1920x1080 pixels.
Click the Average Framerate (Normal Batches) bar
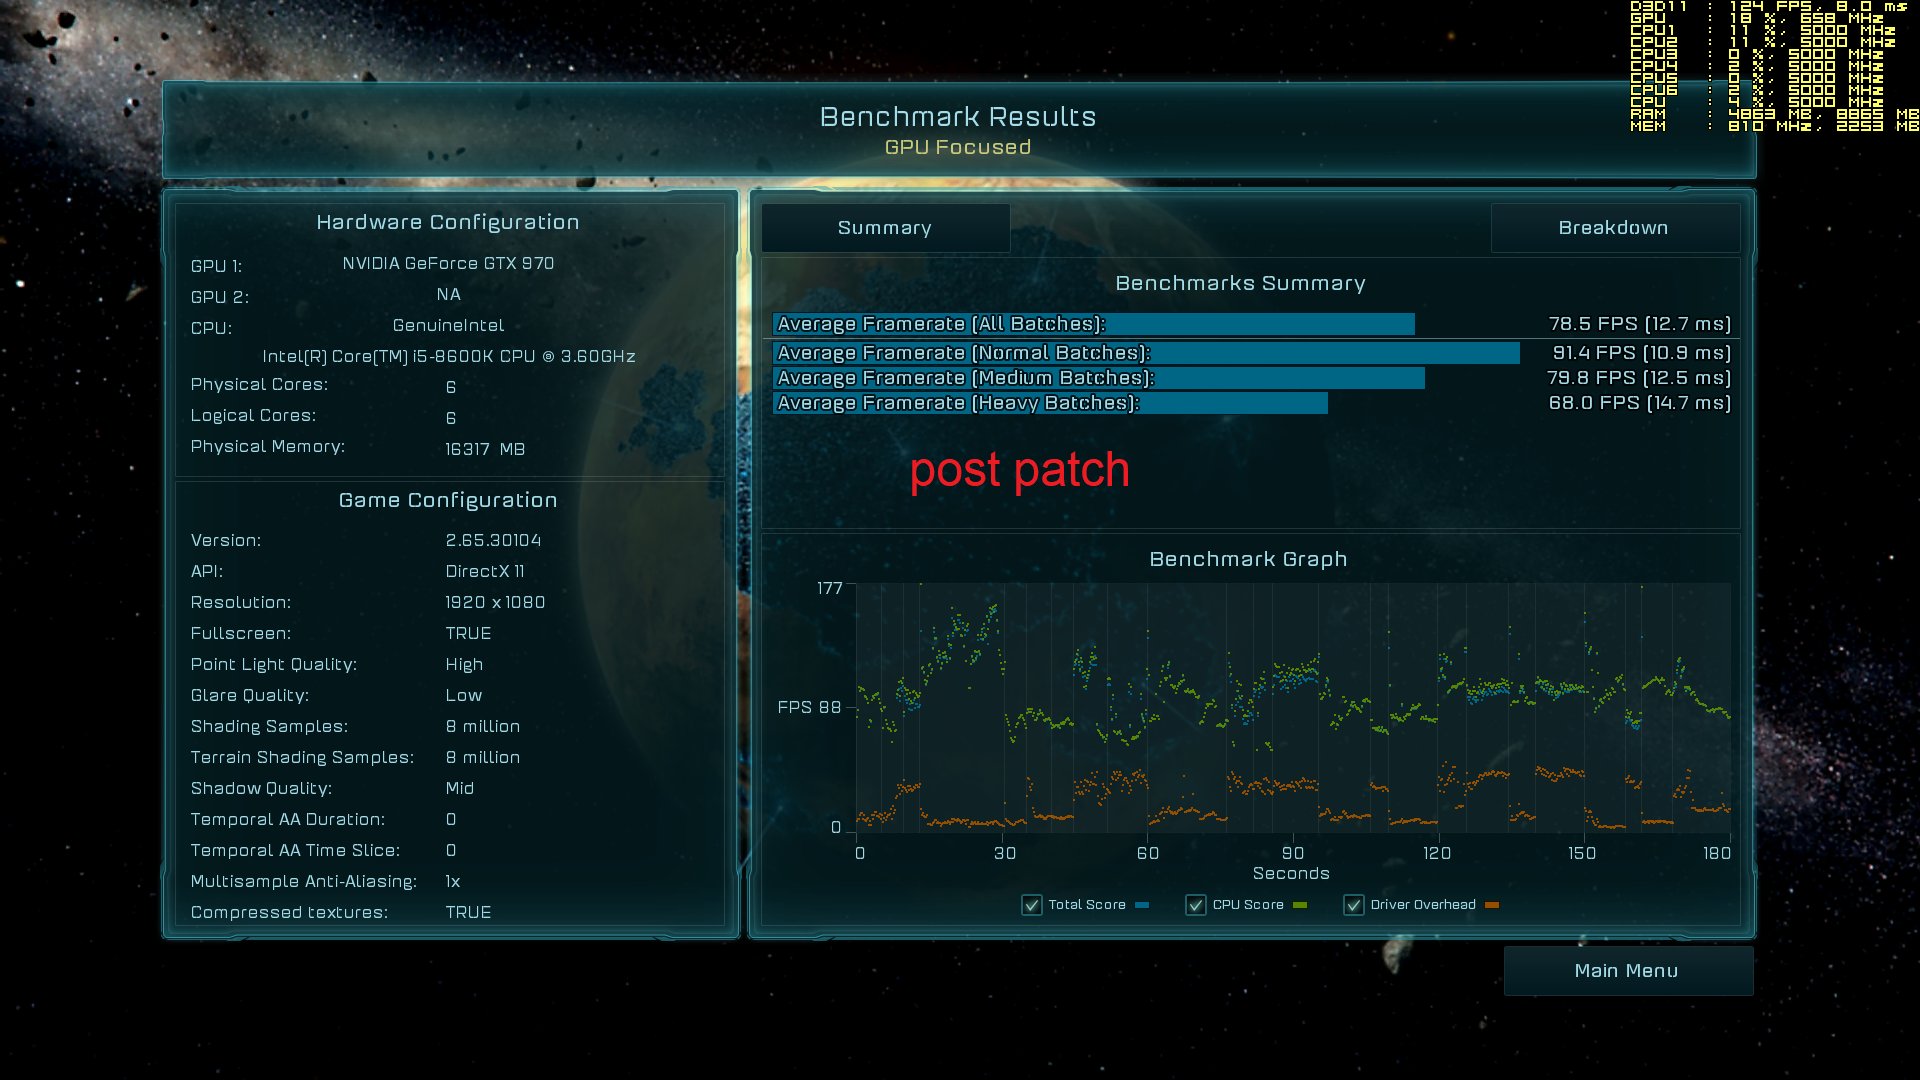click(1145, 353)
